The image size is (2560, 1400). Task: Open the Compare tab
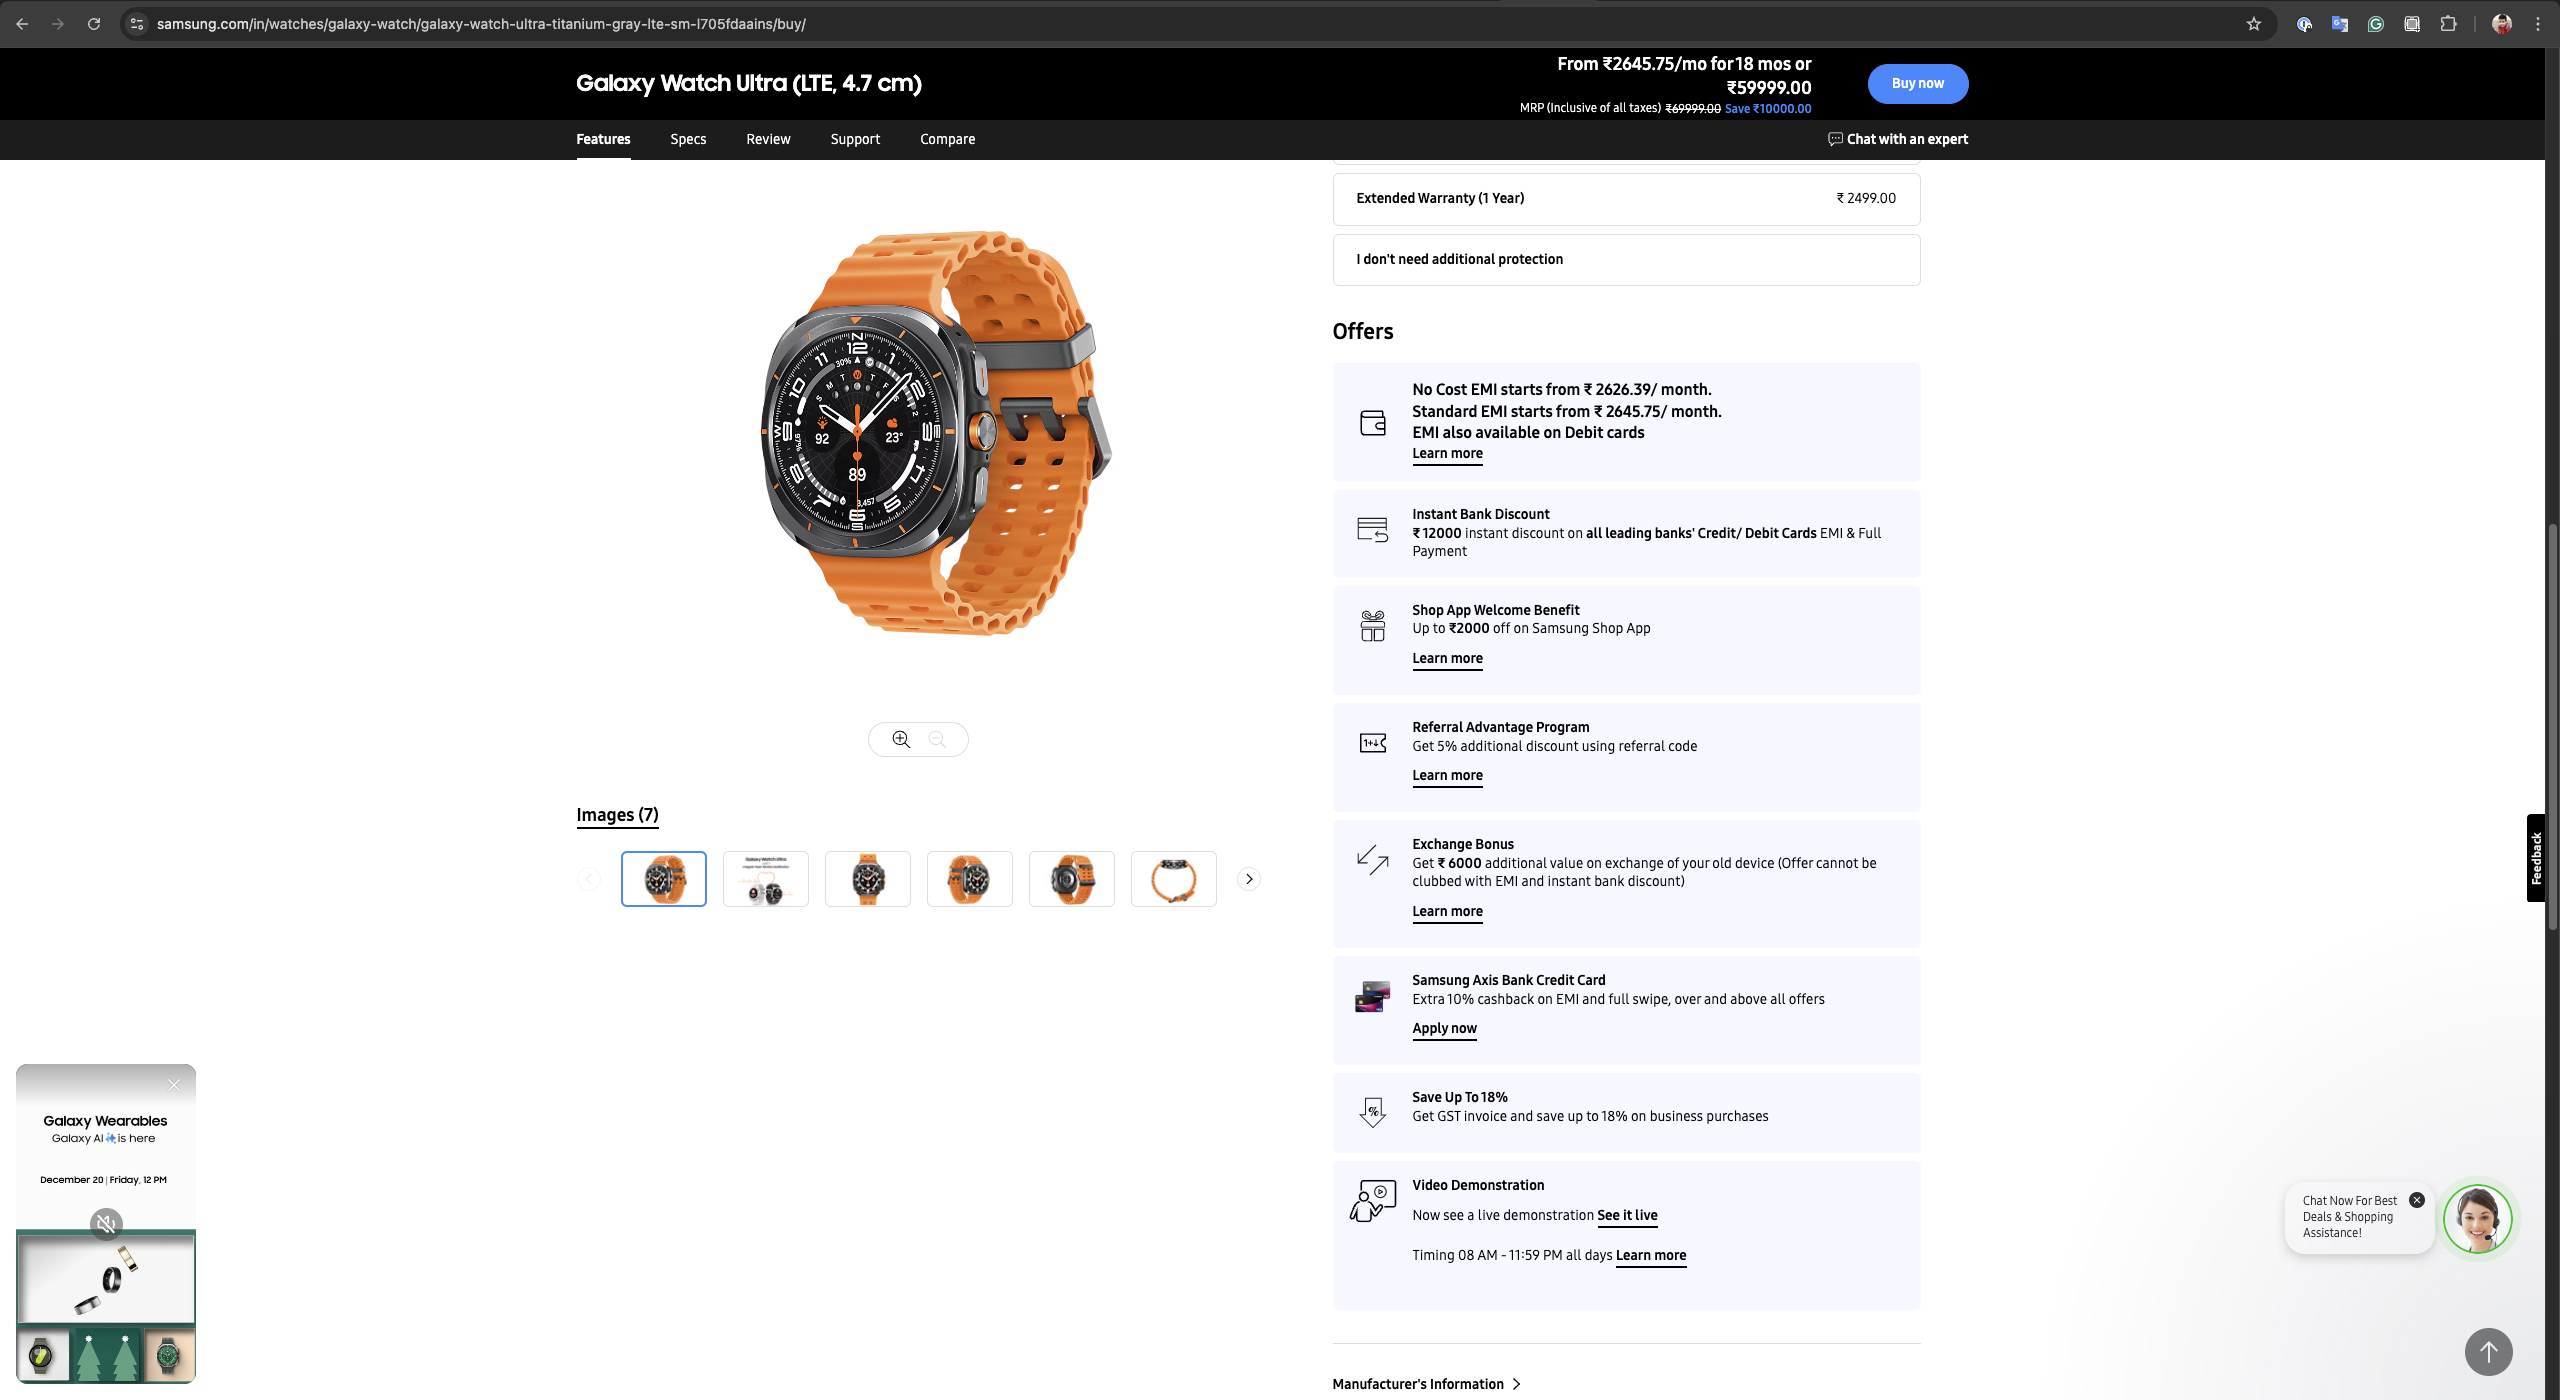click(947, 139)
